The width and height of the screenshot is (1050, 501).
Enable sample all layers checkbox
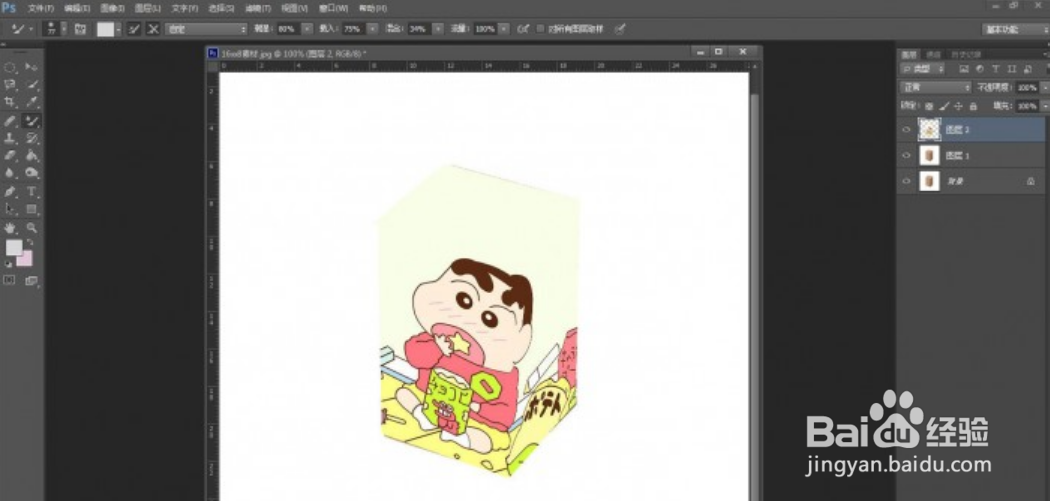tap(540, 29)
